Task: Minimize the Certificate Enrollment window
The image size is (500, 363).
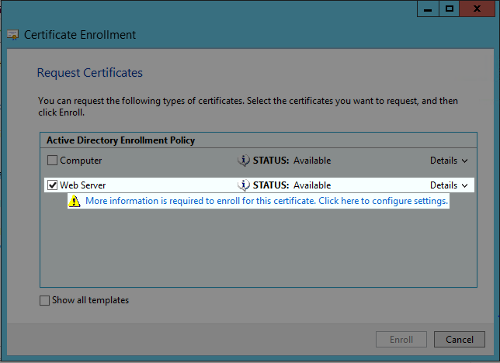Action: pyautogui.click(x=428, y=9)
